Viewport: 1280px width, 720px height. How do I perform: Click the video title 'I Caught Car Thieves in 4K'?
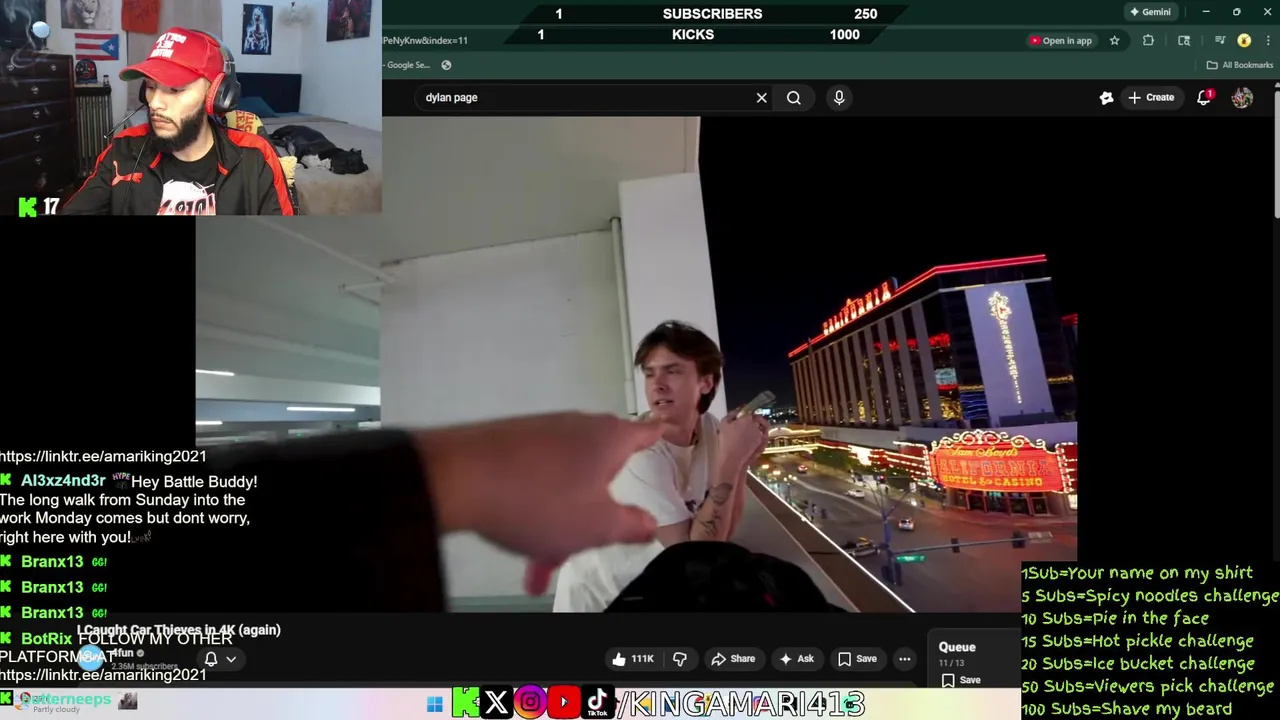pyautogui.click(x=179, y=630)
